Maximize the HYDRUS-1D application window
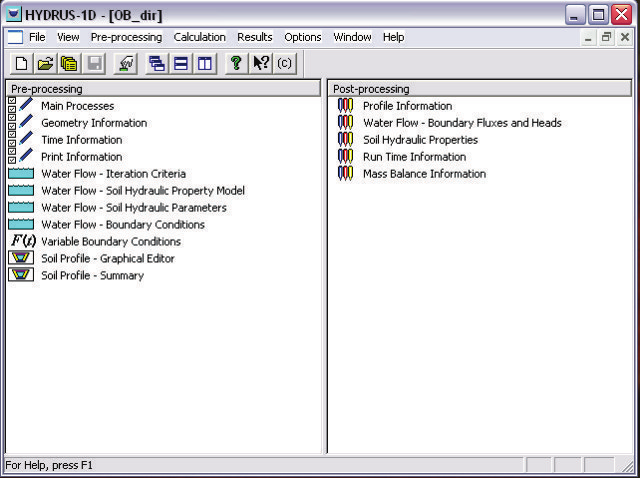 coord(598,15)
